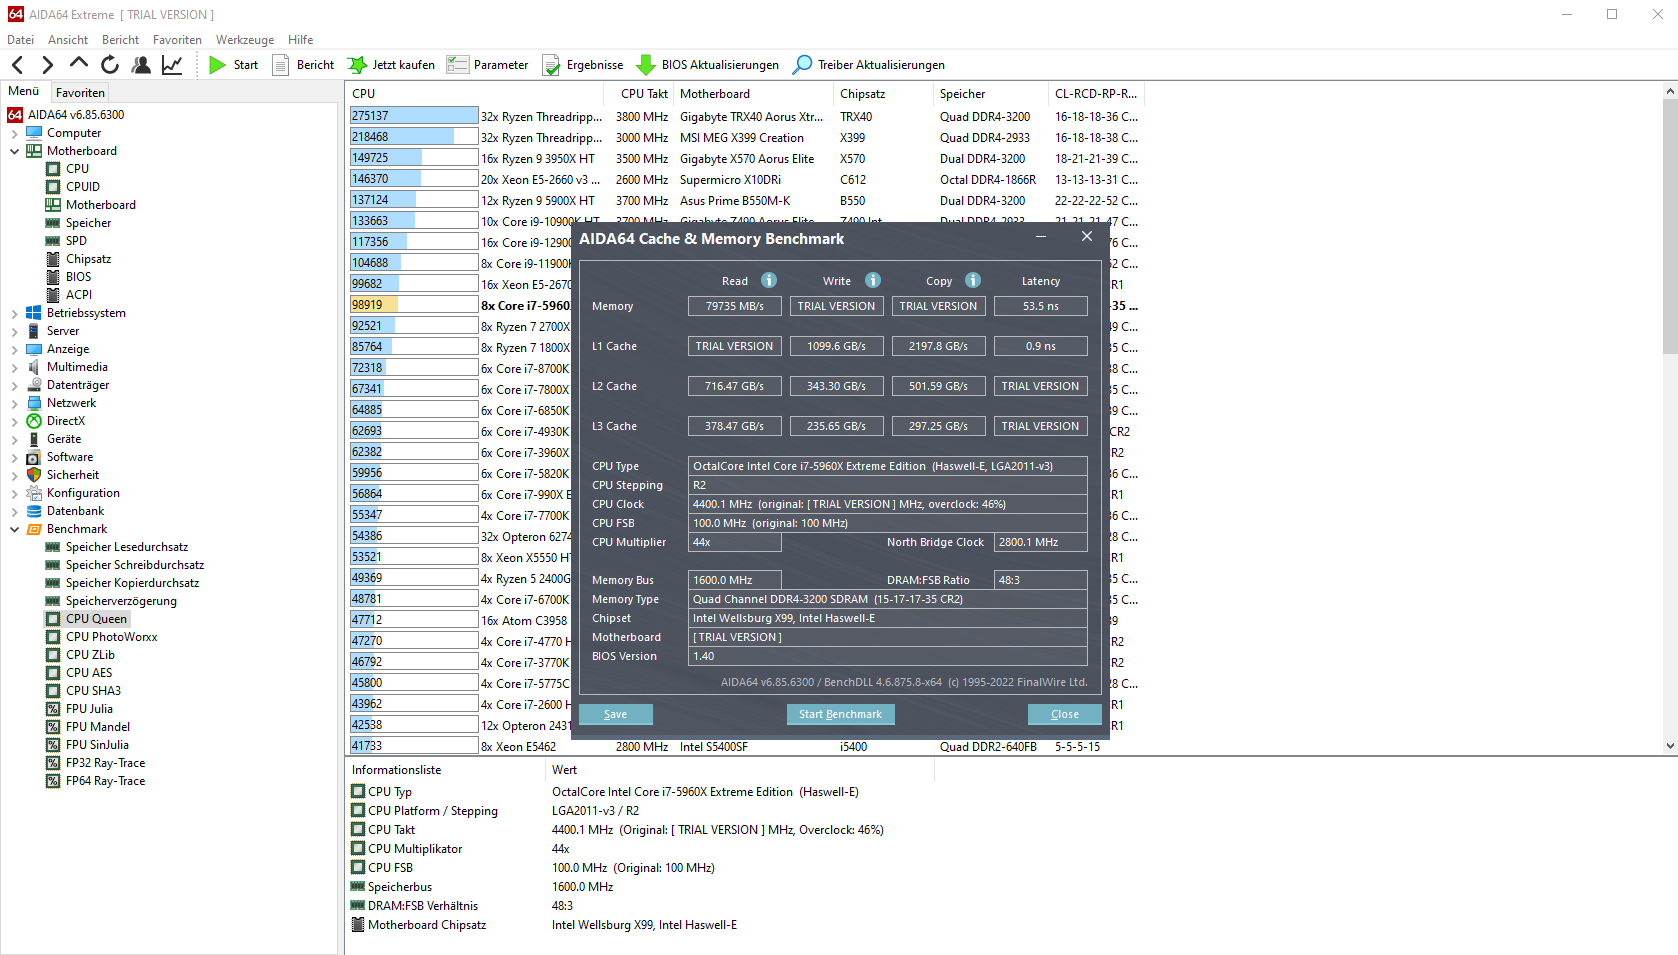Minimize the Cache & Memory Benchmark dialog
Image resolution: width=1678 pixels, height=955 pixels.
coord(1041,237)
